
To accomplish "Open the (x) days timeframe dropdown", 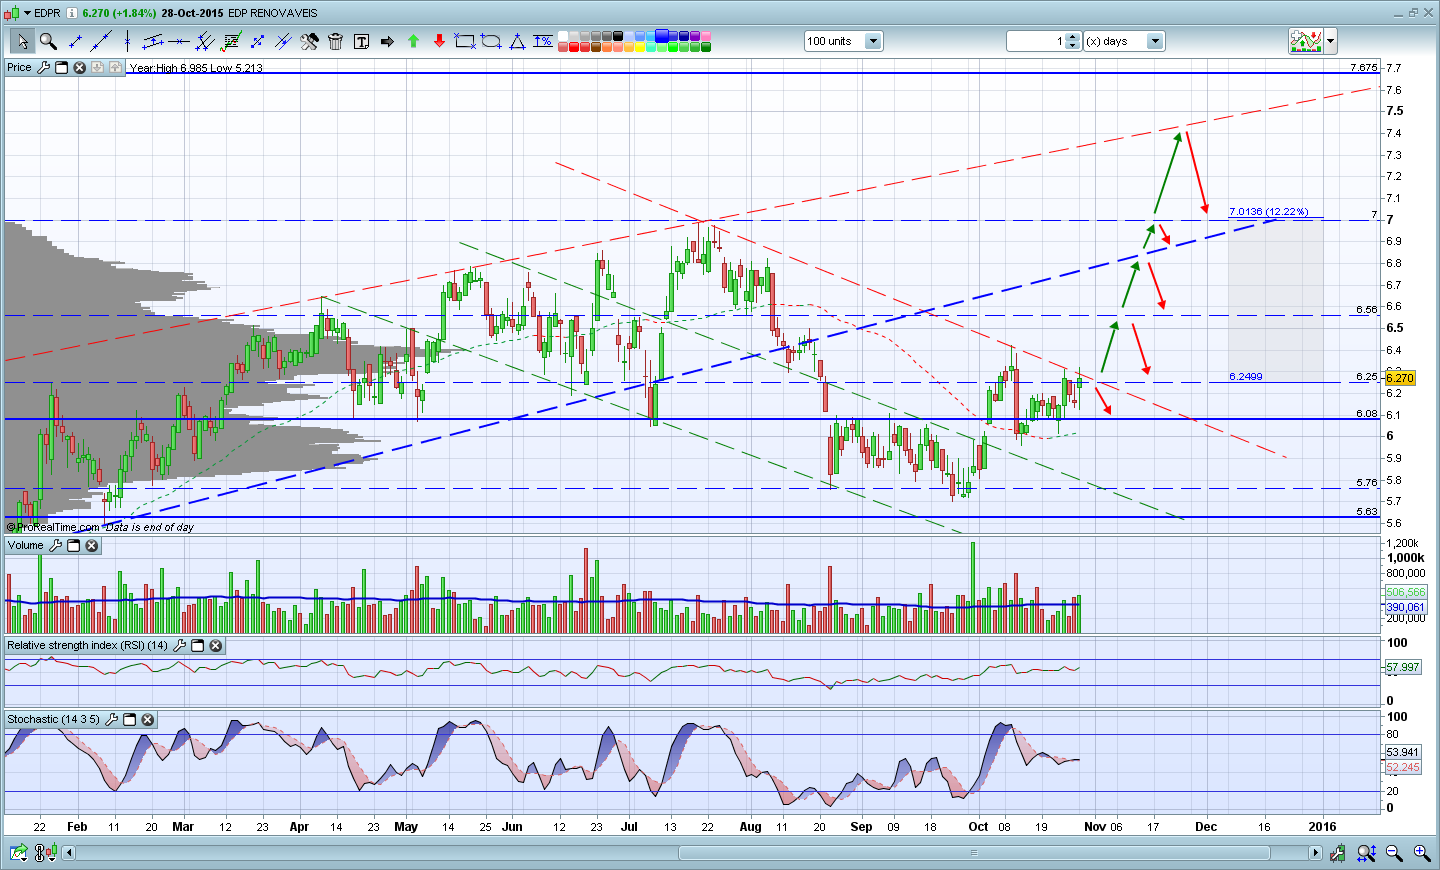I will click(x=1155, y=41).
